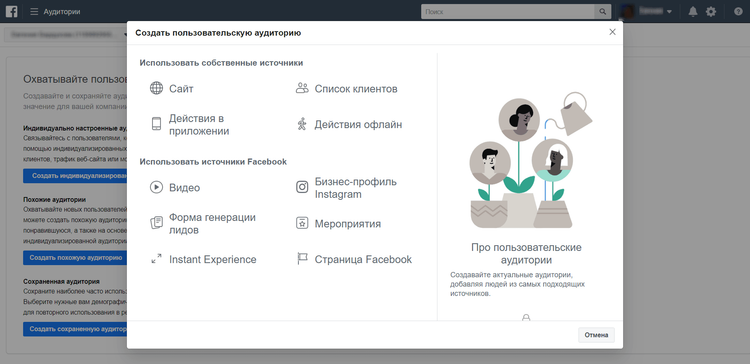Click the Сохраненная аудитория heading behind dialog
The height and width of the screenshot is (364, 750).
pos(61,282)
